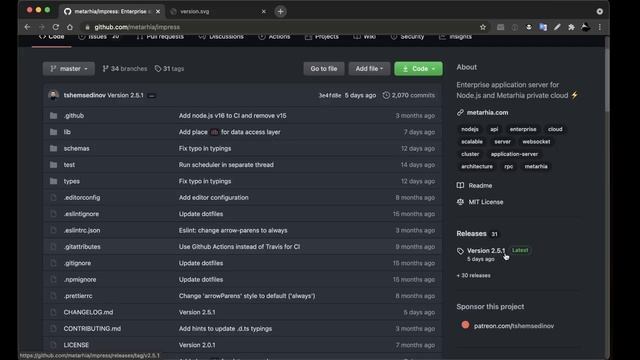This screenshot has height=360, width=640.
Task: View the 34 branches link
Action: coord(125,69)
